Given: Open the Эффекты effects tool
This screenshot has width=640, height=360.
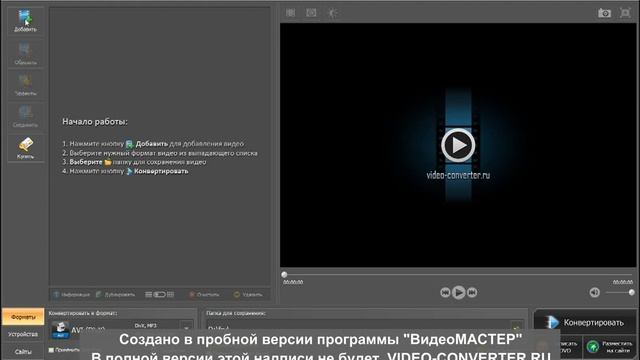Looking at the screenshot, I should coord(25,85).
